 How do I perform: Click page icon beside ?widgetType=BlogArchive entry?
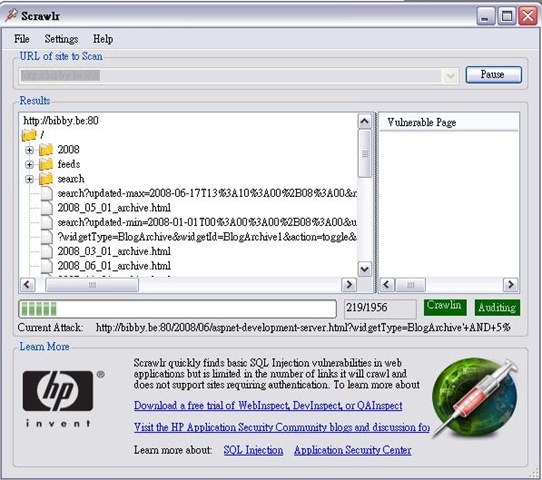click(x=47, y=237)
